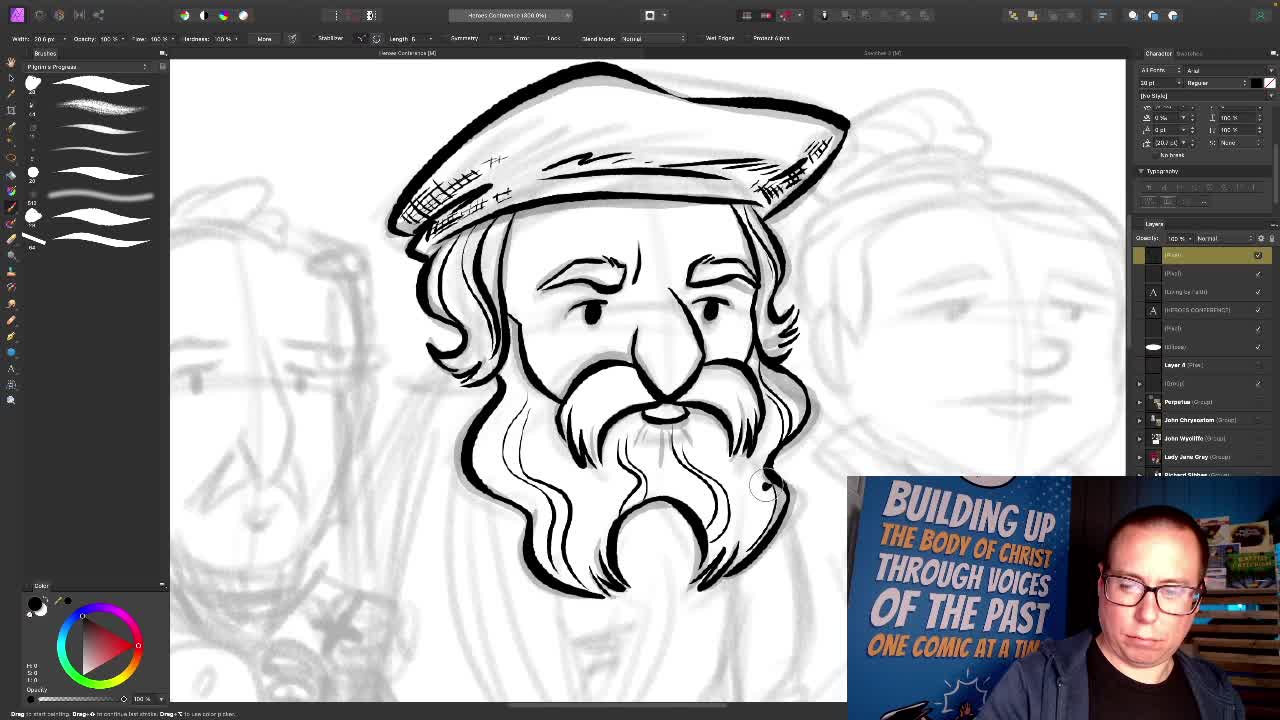Click the force pressure icon beside More
1280x720 pixels.
tap(292, 38)
